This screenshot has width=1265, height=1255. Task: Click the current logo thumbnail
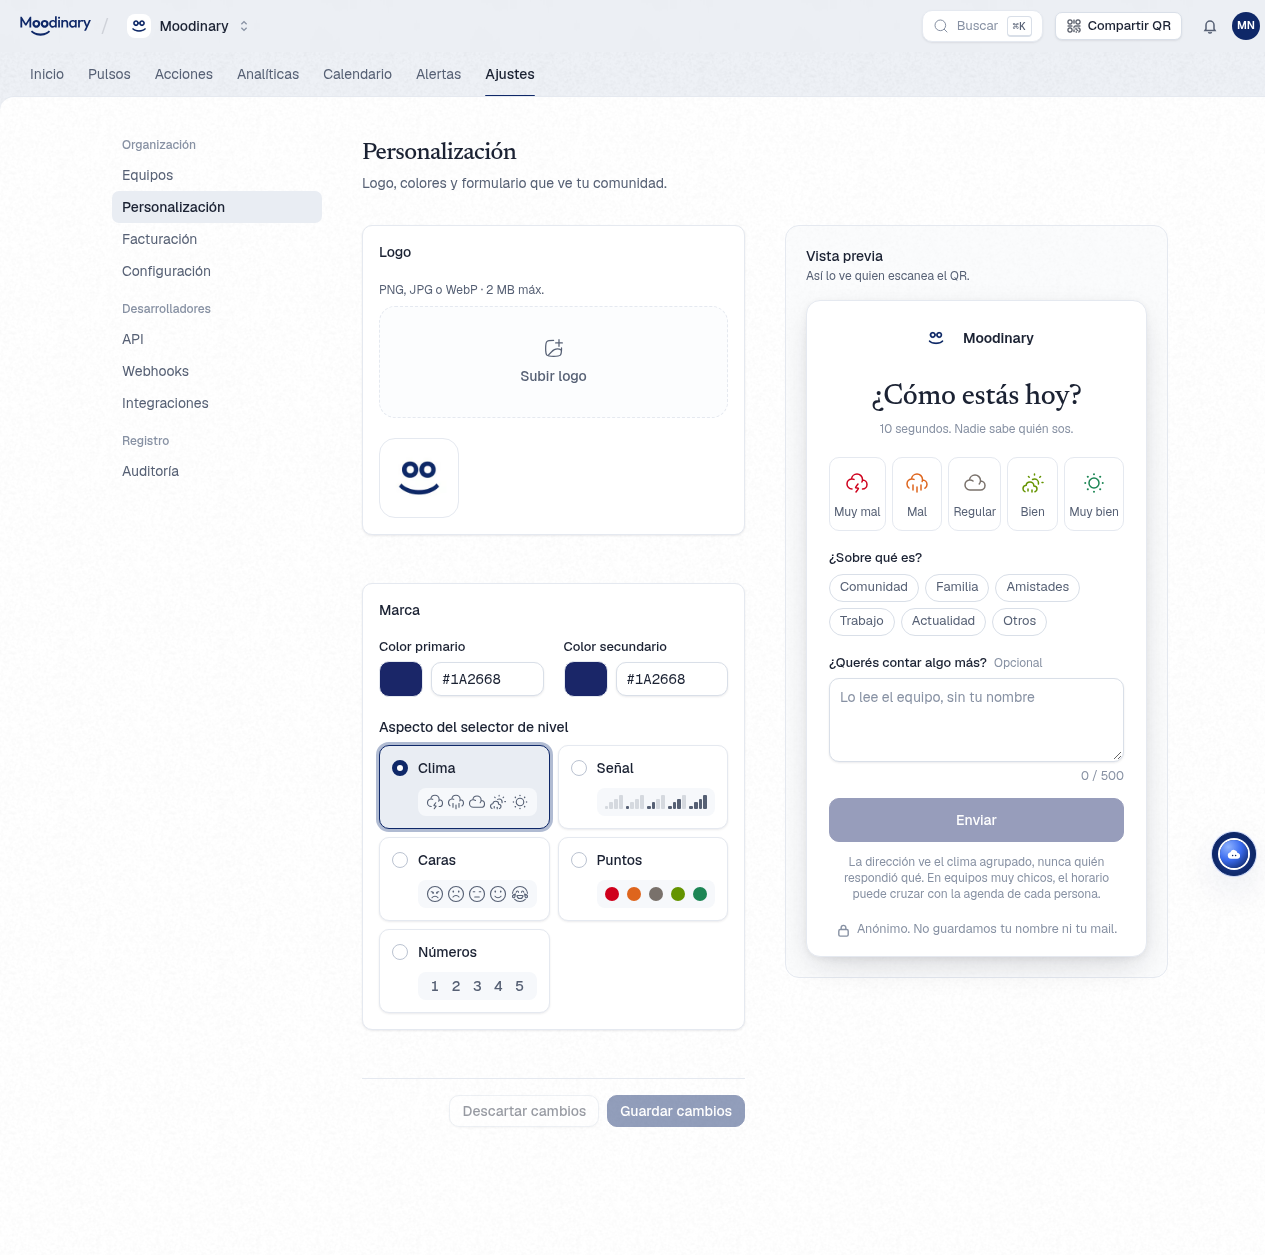pyautogui.click(x=419, y=478)
